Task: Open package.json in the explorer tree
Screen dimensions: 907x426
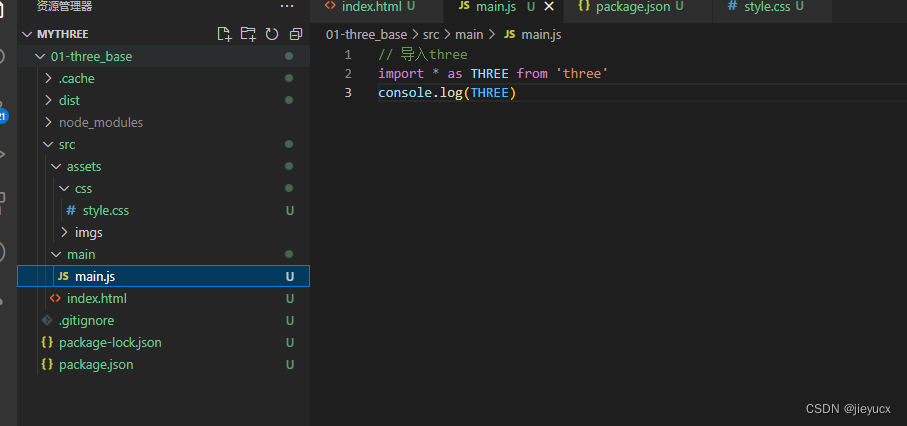Action: point(96,365)
